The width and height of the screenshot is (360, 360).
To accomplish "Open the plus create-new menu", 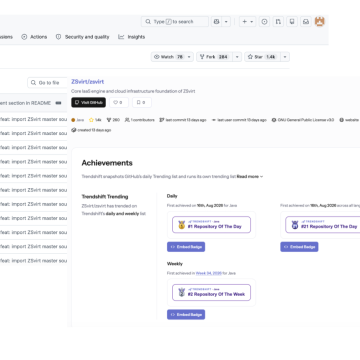I will click(247, 22).
